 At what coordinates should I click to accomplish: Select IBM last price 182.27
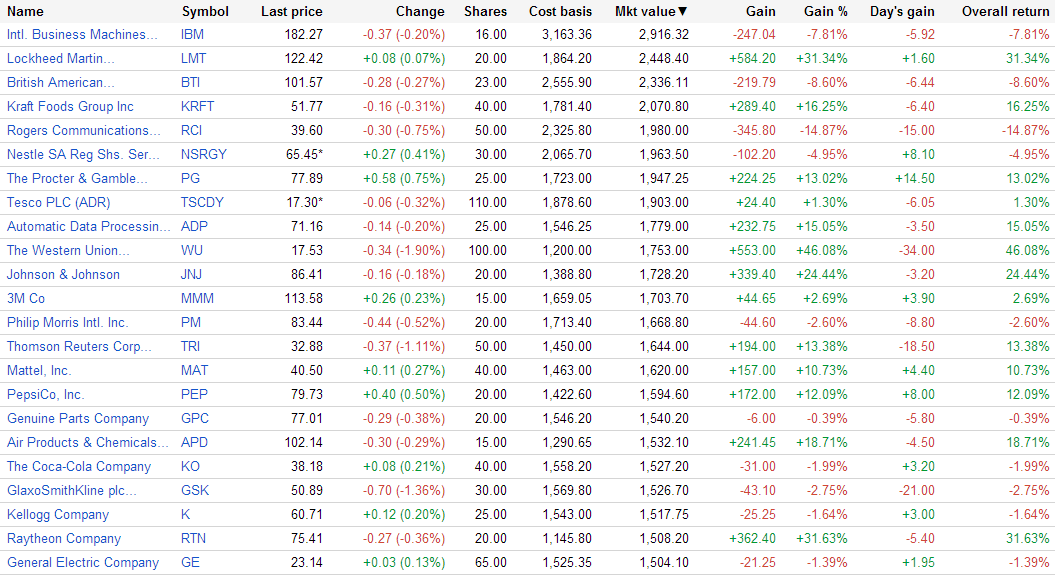pyautogui.click(x=303, y=34)
